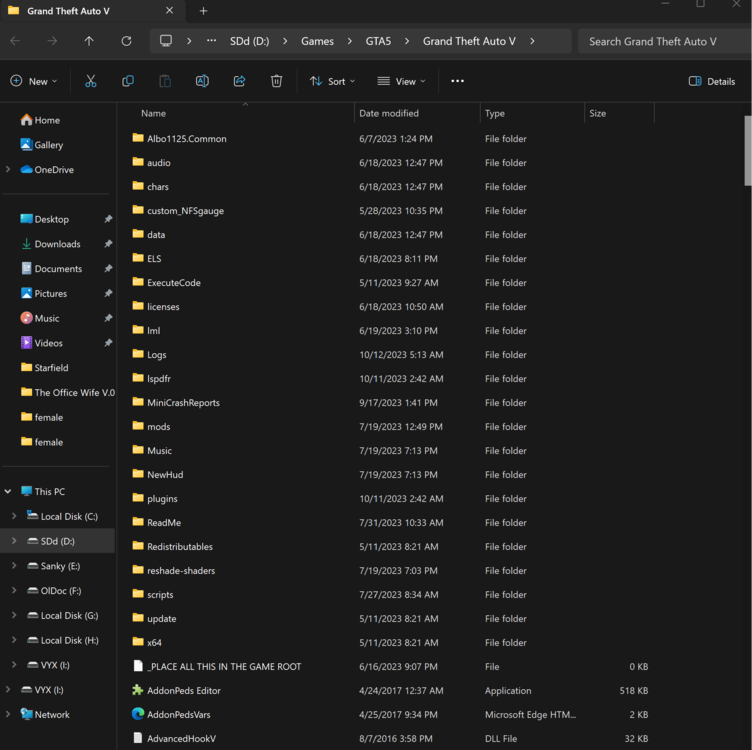Screen dimensions: 752x750
Task: Click the pin icon beside Downloads
Action: (x=108, y=244)
